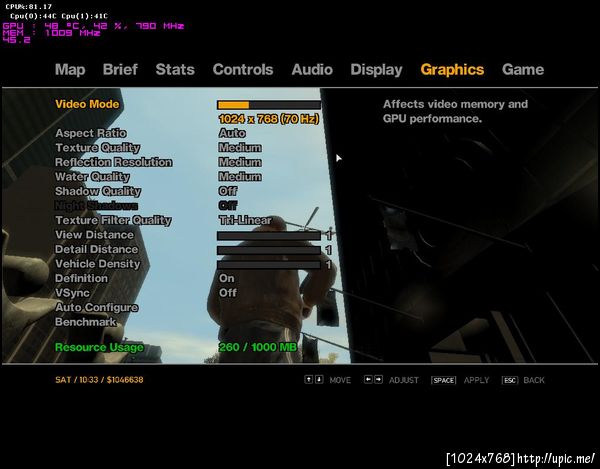Change Shadow Quality Off value

[228, 191]
